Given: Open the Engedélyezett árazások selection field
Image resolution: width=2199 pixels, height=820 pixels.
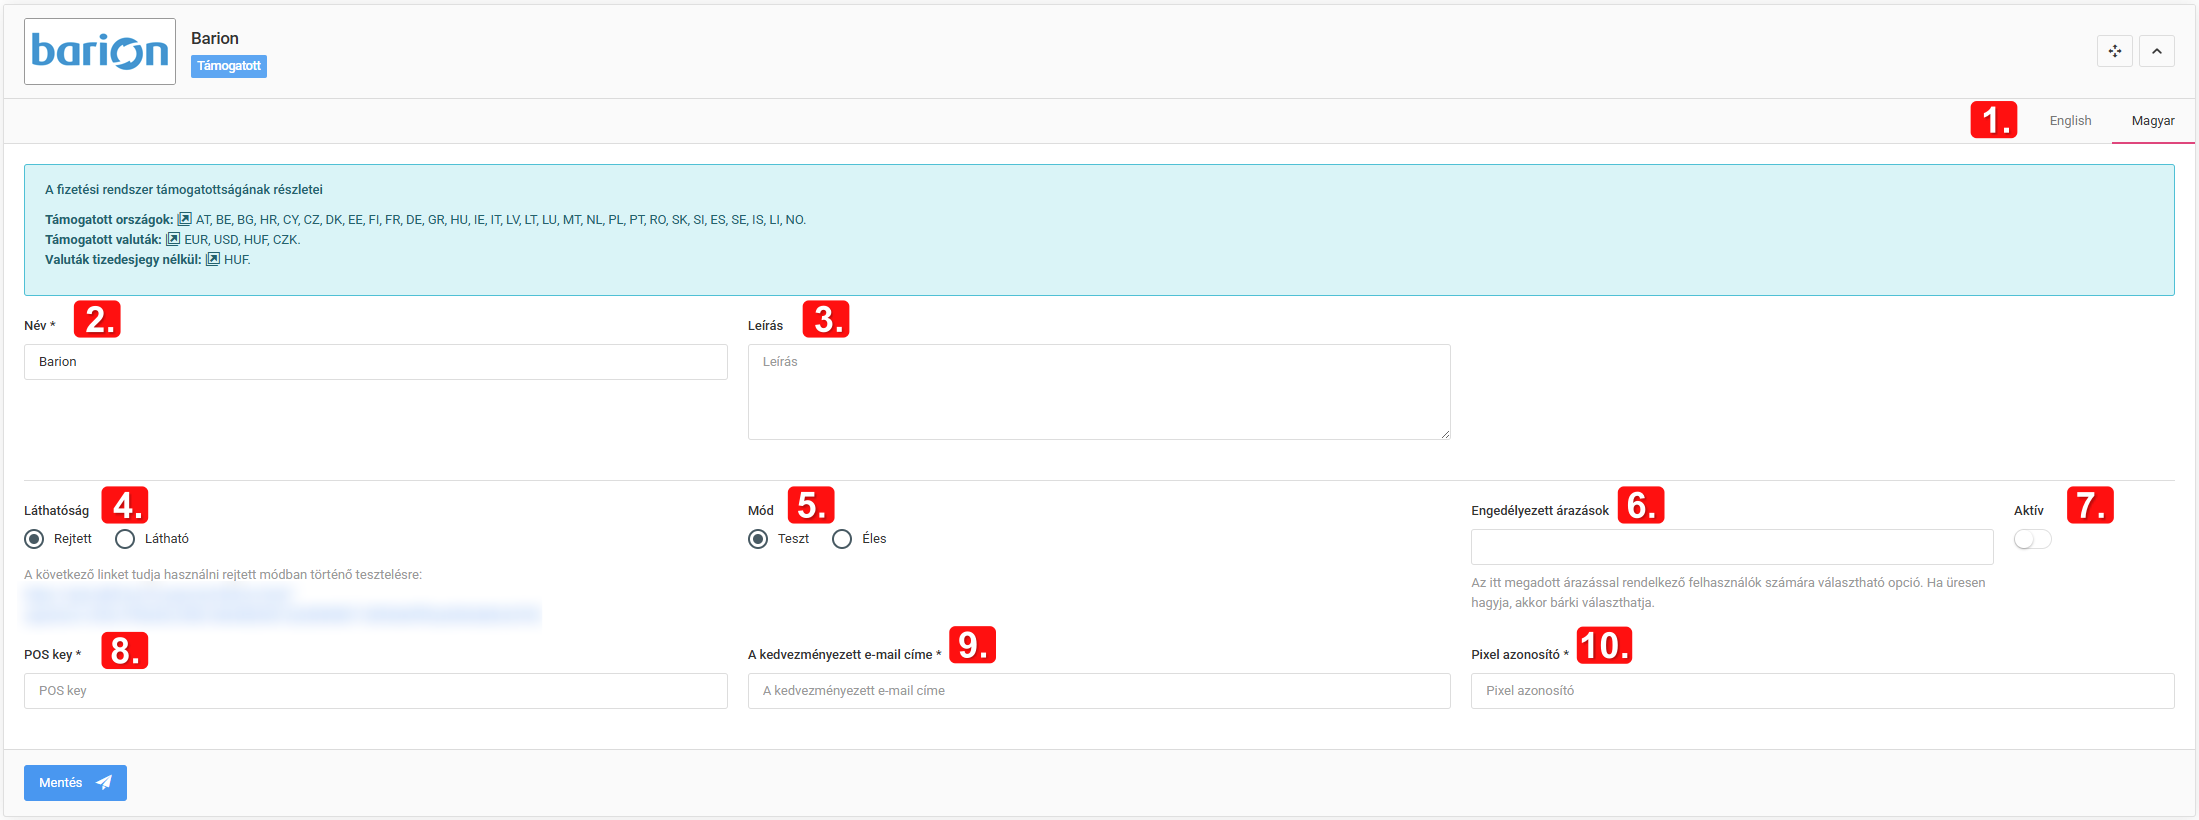Looking at the screenshot, I should [x=1731, y=547].
